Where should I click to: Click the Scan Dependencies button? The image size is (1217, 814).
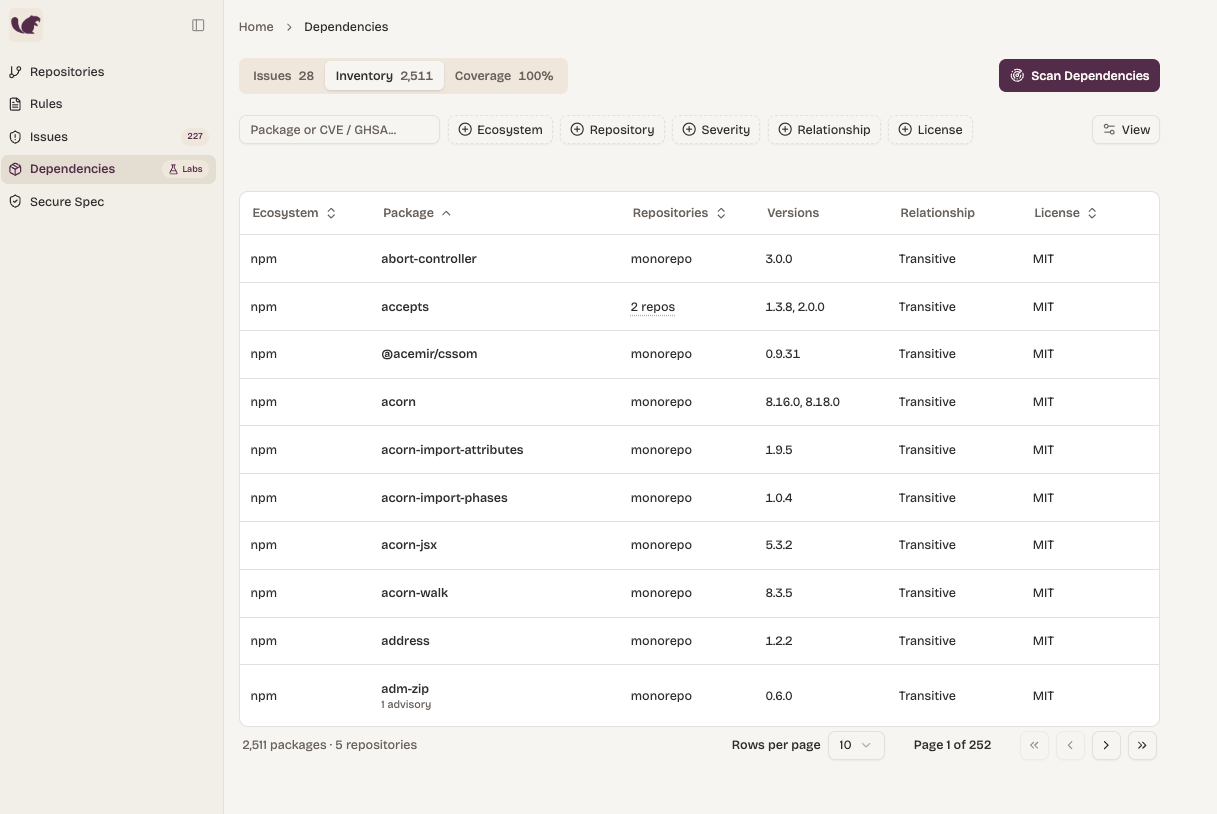pyautogui.click(x=1079, y=76)
